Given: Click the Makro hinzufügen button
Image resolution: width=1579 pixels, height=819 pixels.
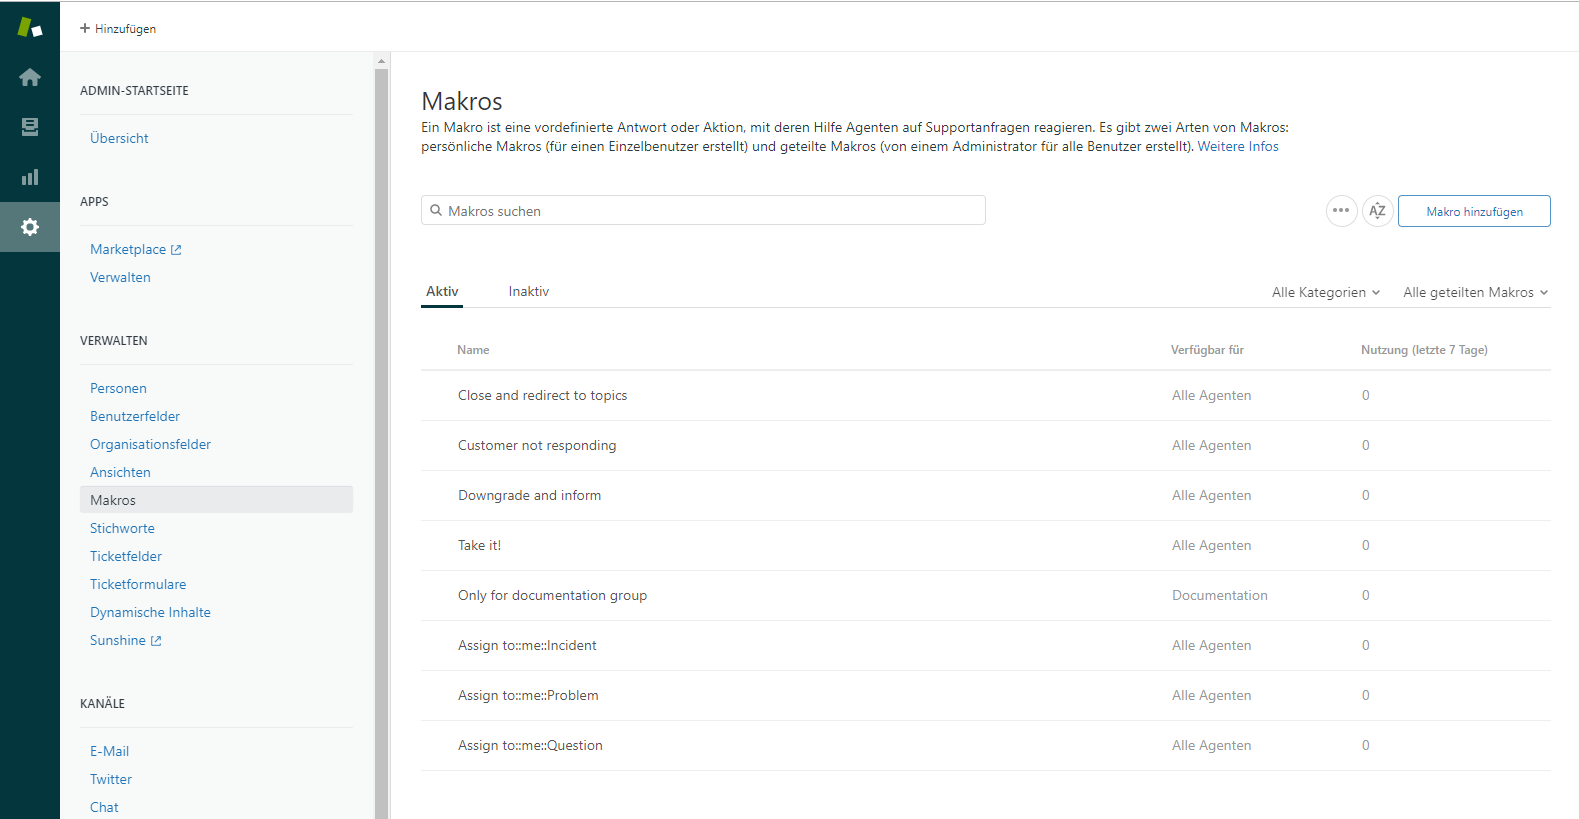Looking at the screenshot, I should 1473,211.
